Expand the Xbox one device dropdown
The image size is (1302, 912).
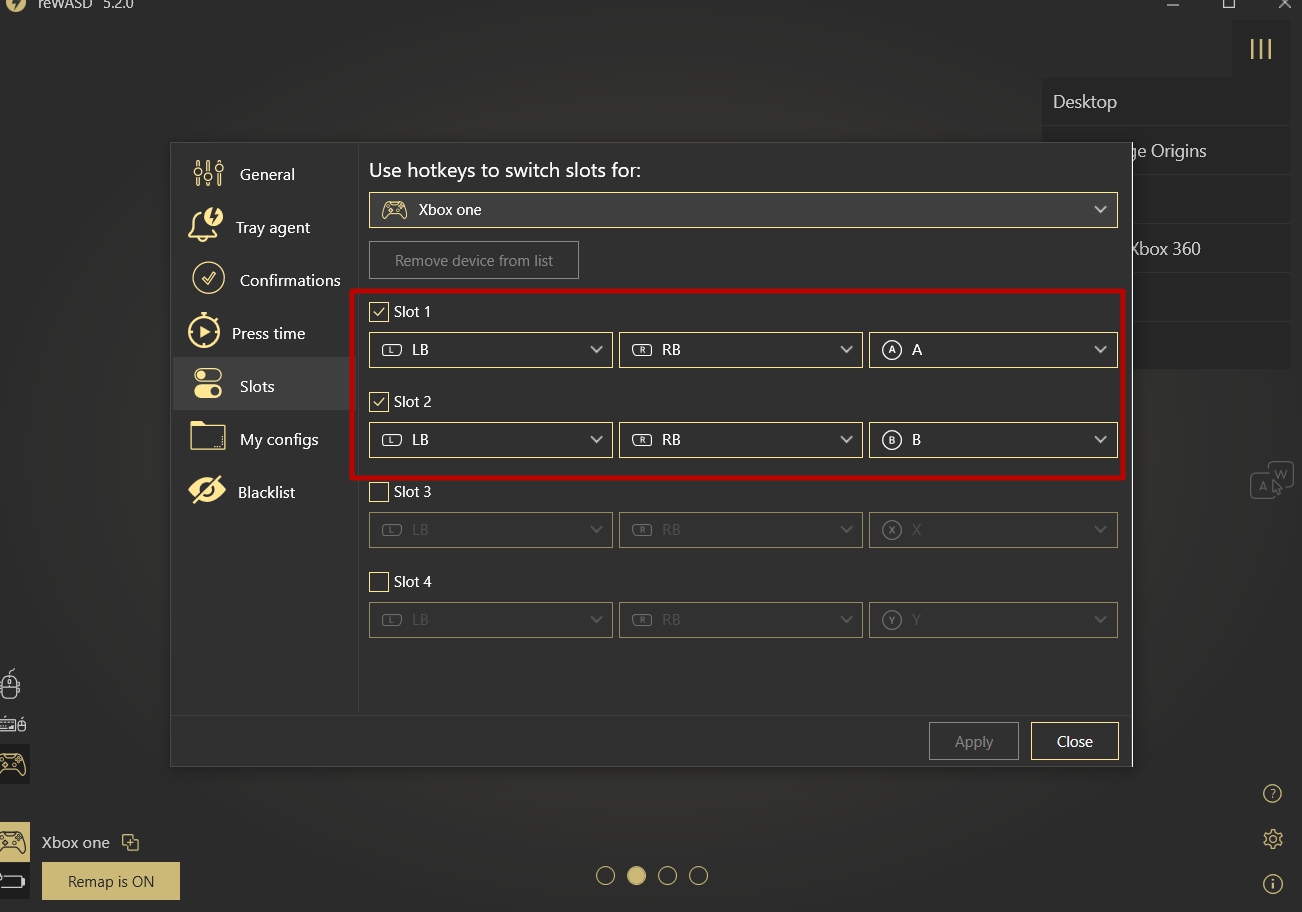pos(743,210)
